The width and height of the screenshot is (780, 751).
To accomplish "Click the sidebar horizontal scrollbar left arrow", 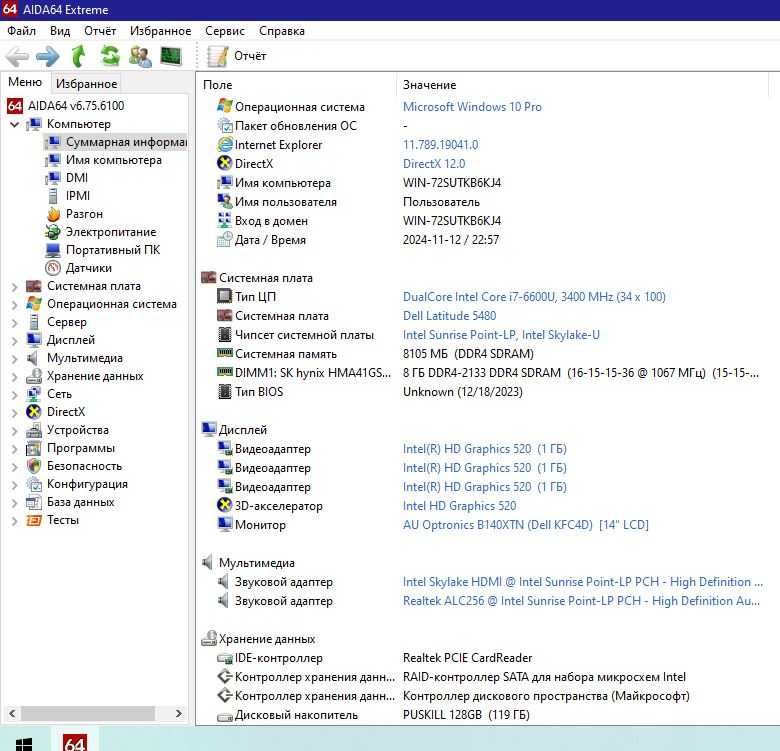I will point(12,713).
